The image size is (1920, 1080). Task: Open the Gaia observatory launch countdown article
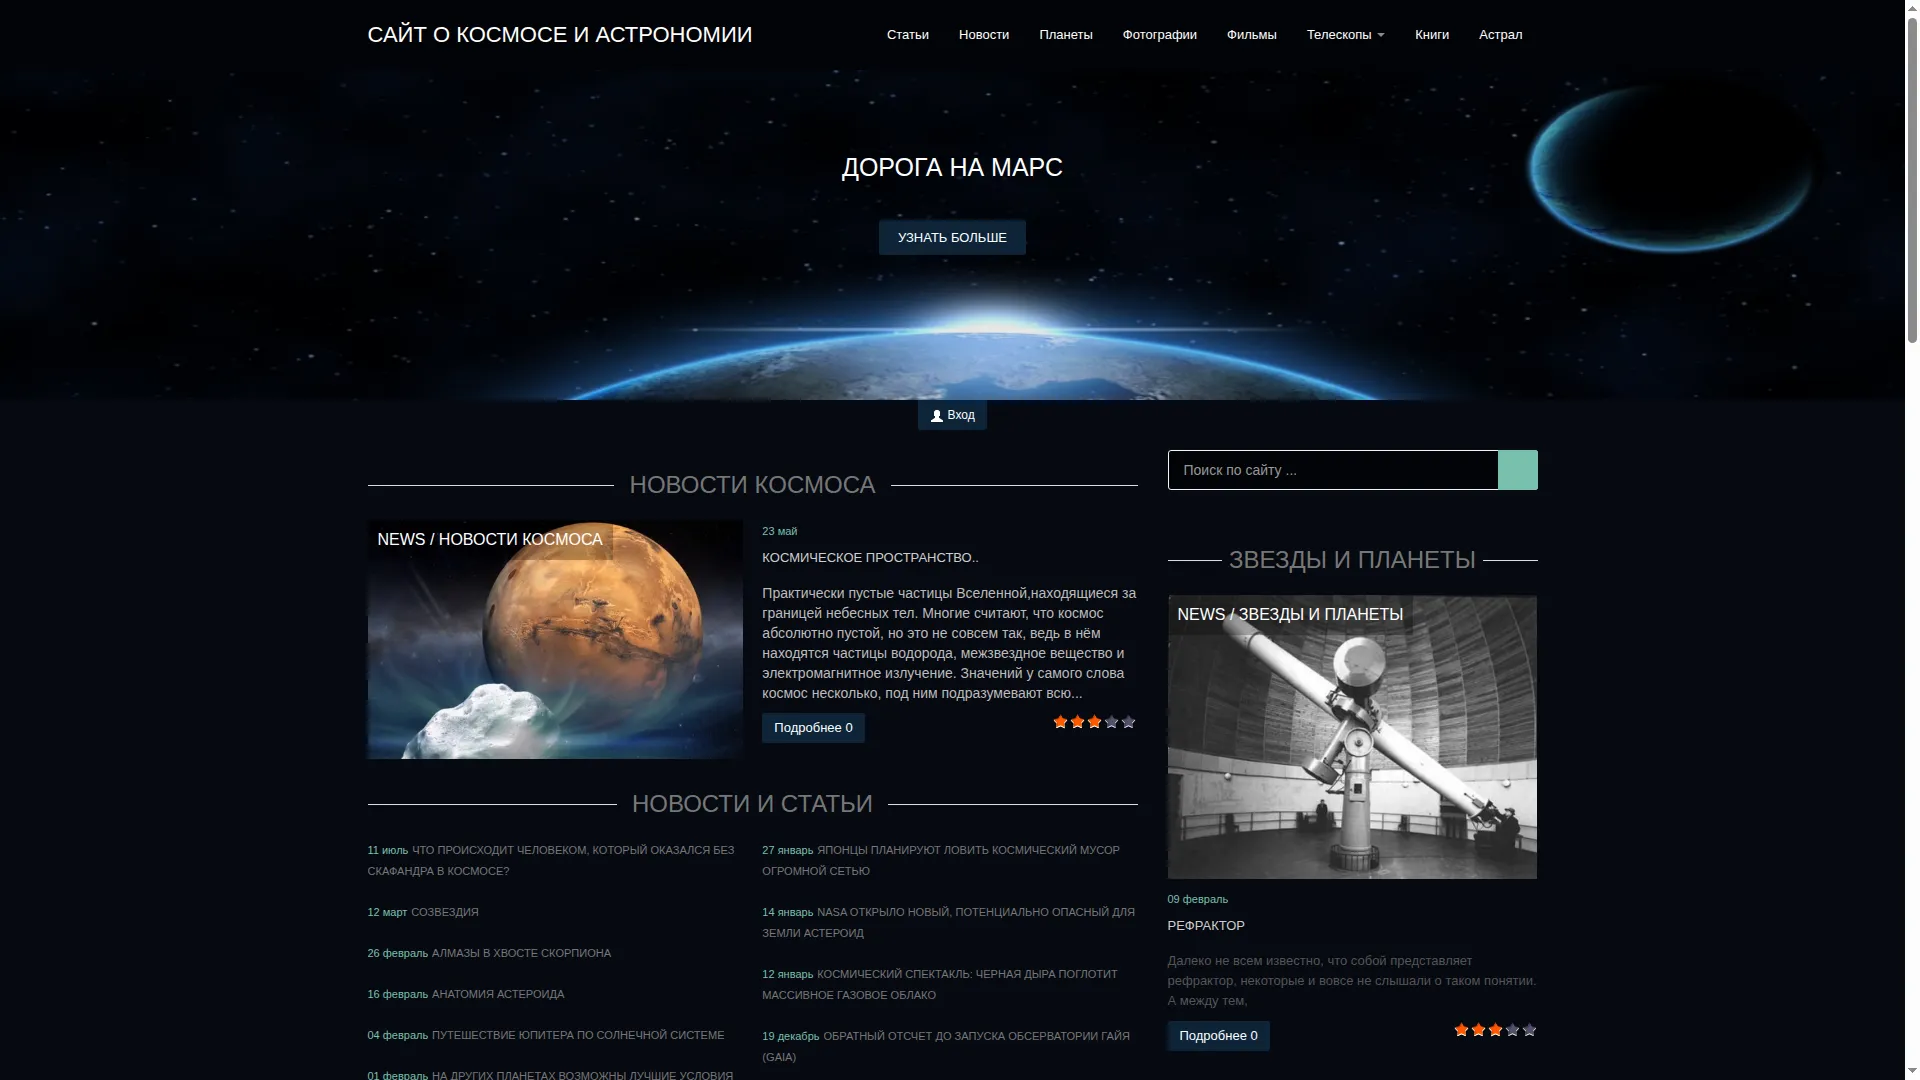coord(946,1047)
